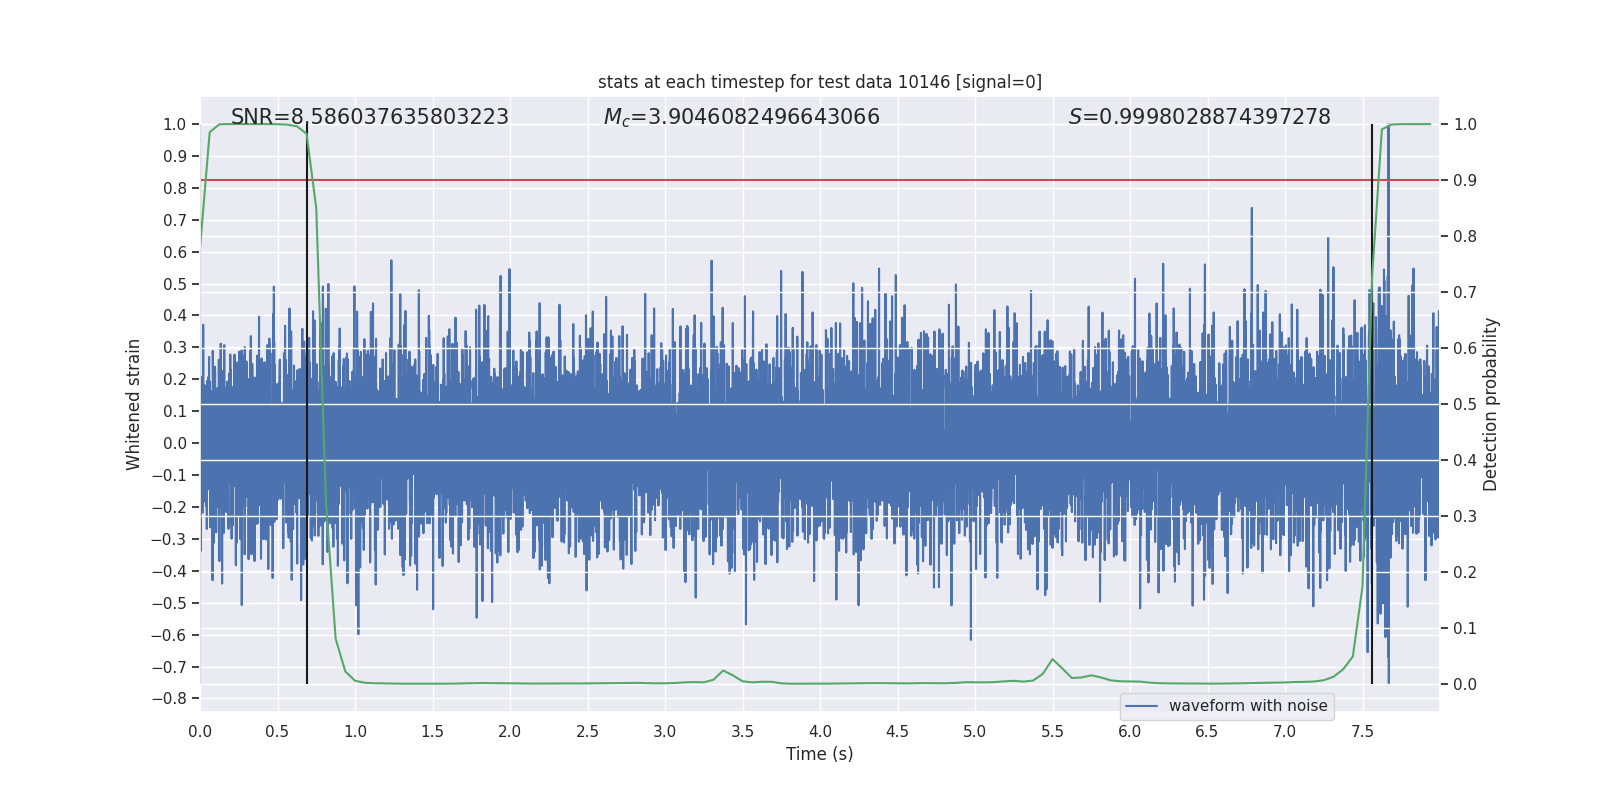Screen dimensions: 1600x800
Task: Click the 2.5 tick label on time axis
Action: (587, 732)
